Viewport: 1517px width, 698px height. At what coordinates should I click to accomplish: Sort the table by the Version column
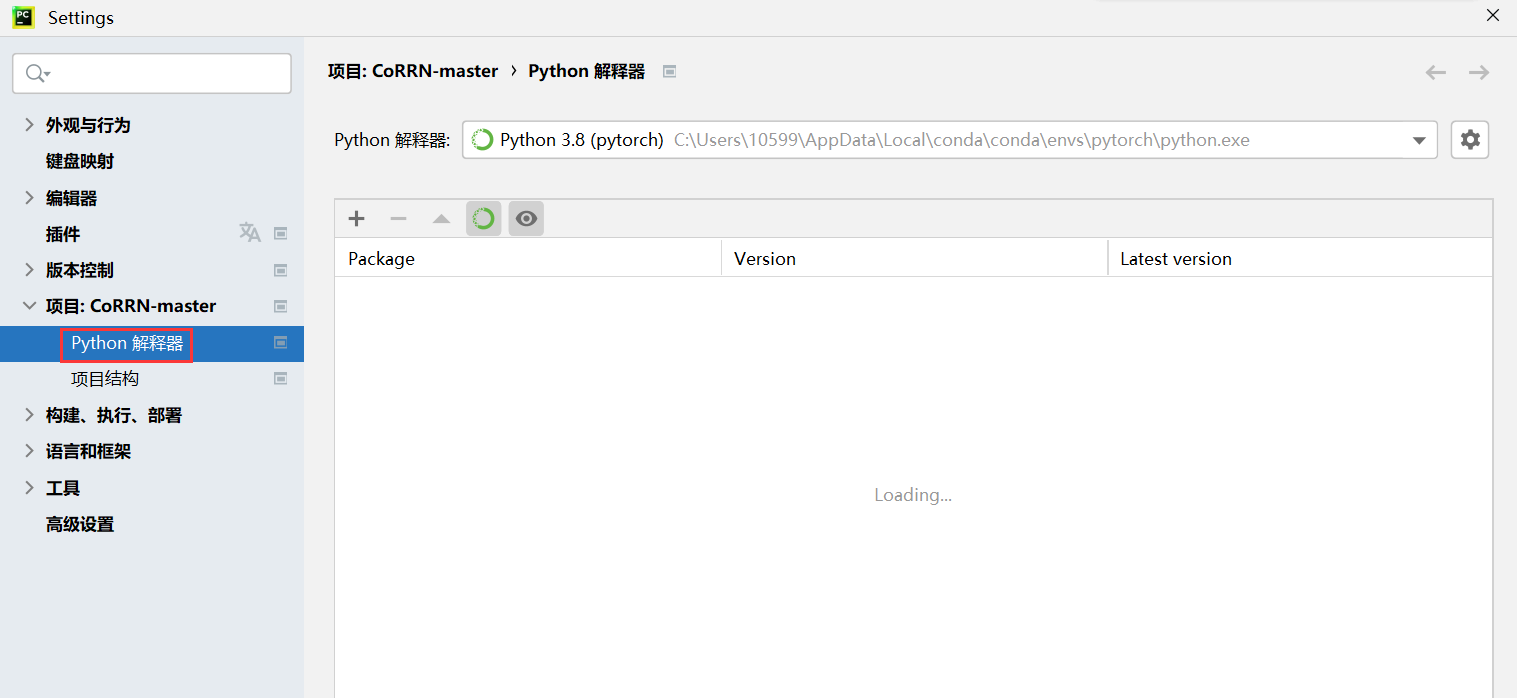(914, 258)
